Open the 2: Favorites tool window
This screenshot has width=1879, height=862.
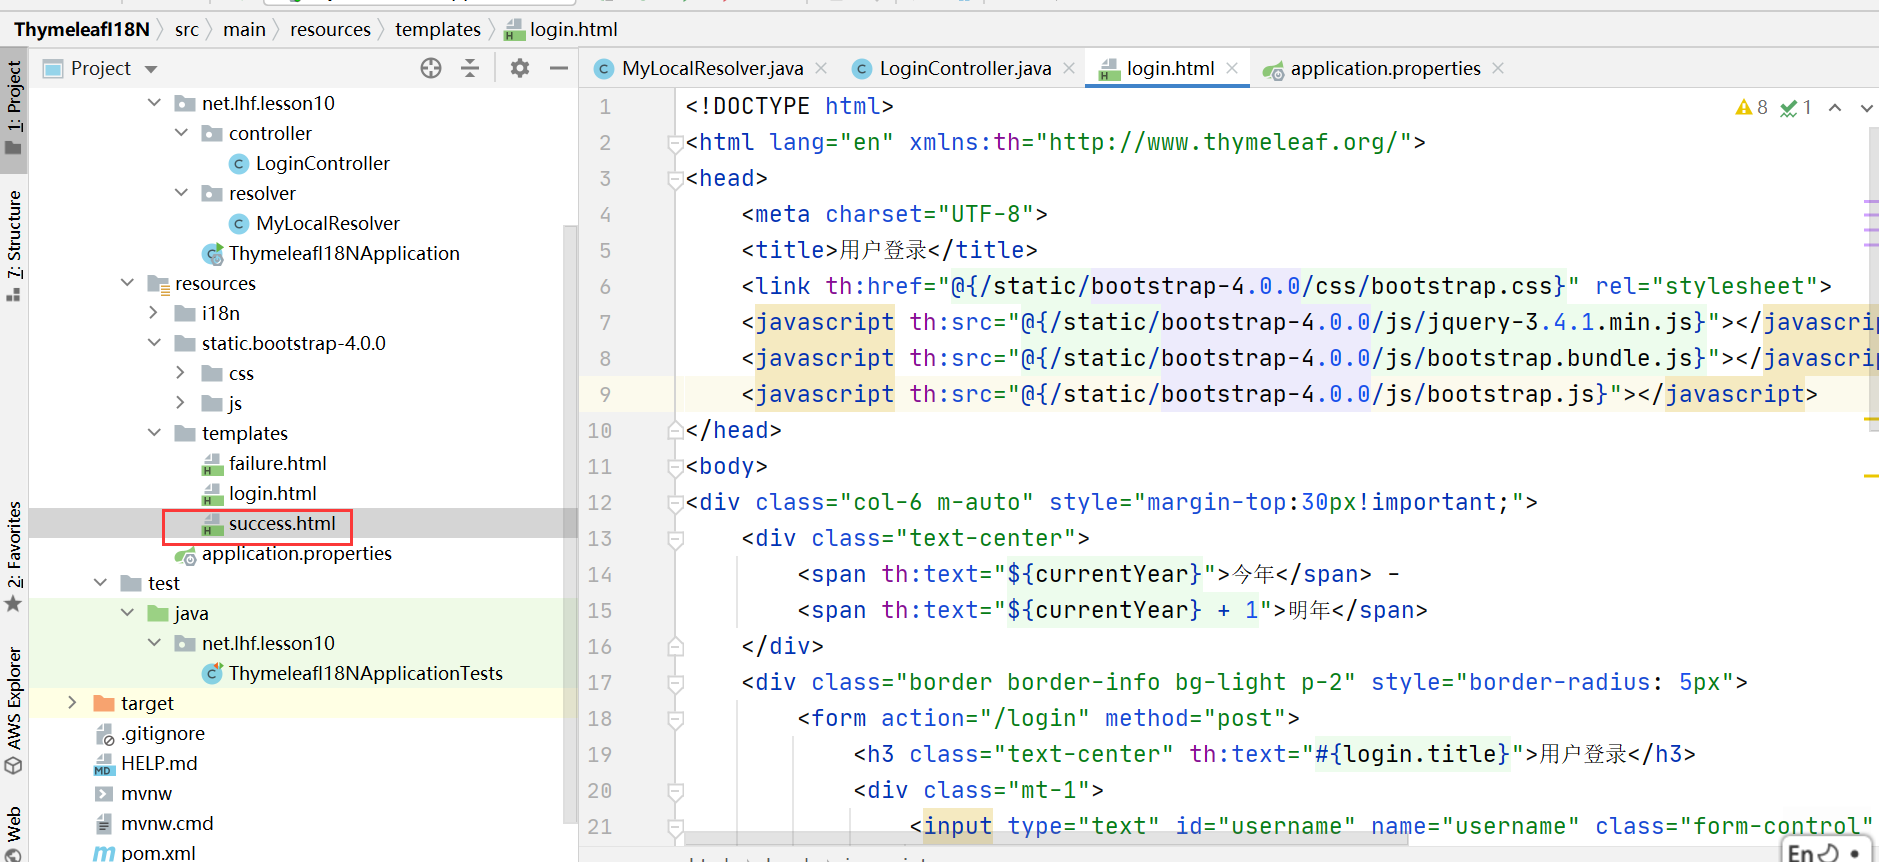coord(14,556)
